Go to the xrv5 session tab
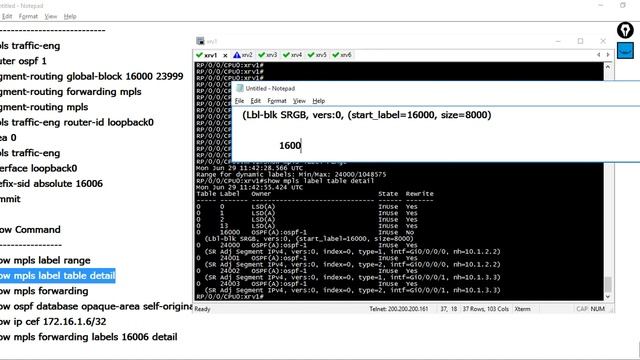This screenshot has width=640, height=360. tap(317, 55)
